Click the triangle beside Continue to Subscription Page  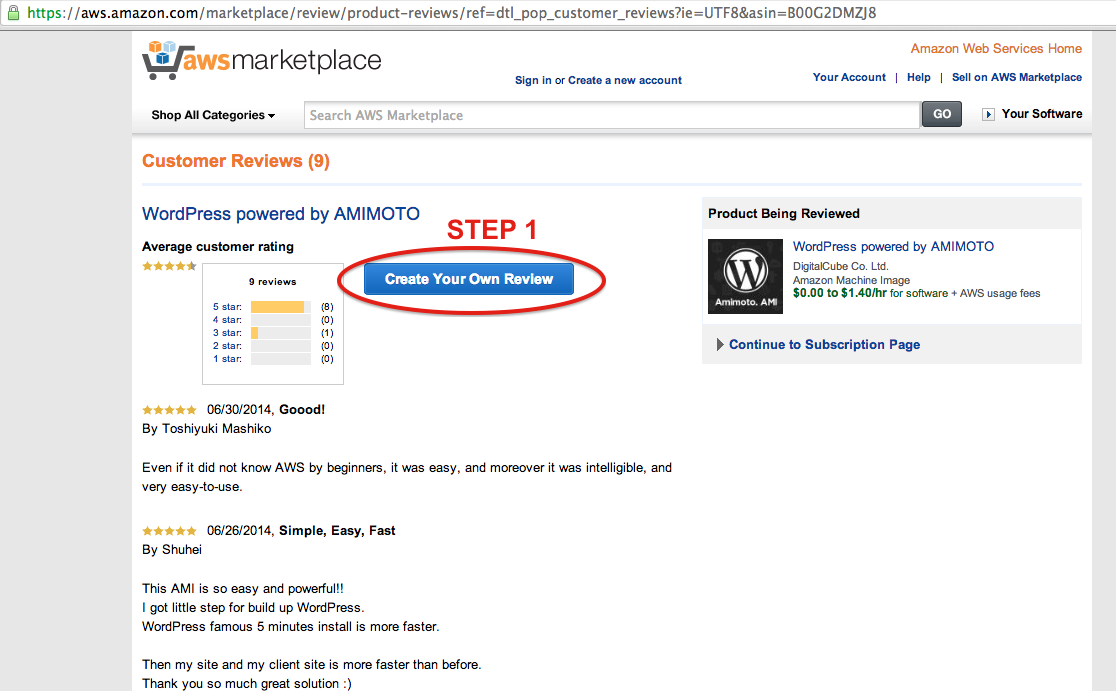720,344
